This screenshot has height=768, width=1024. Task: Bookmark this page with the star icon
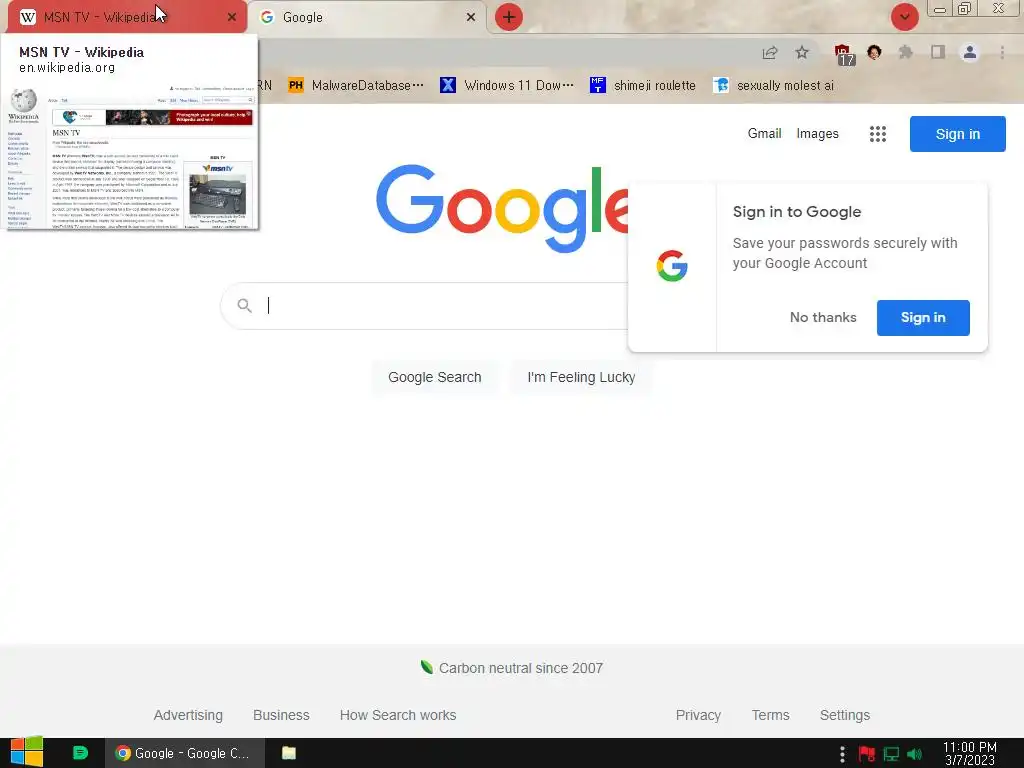(x=802, y=52)
